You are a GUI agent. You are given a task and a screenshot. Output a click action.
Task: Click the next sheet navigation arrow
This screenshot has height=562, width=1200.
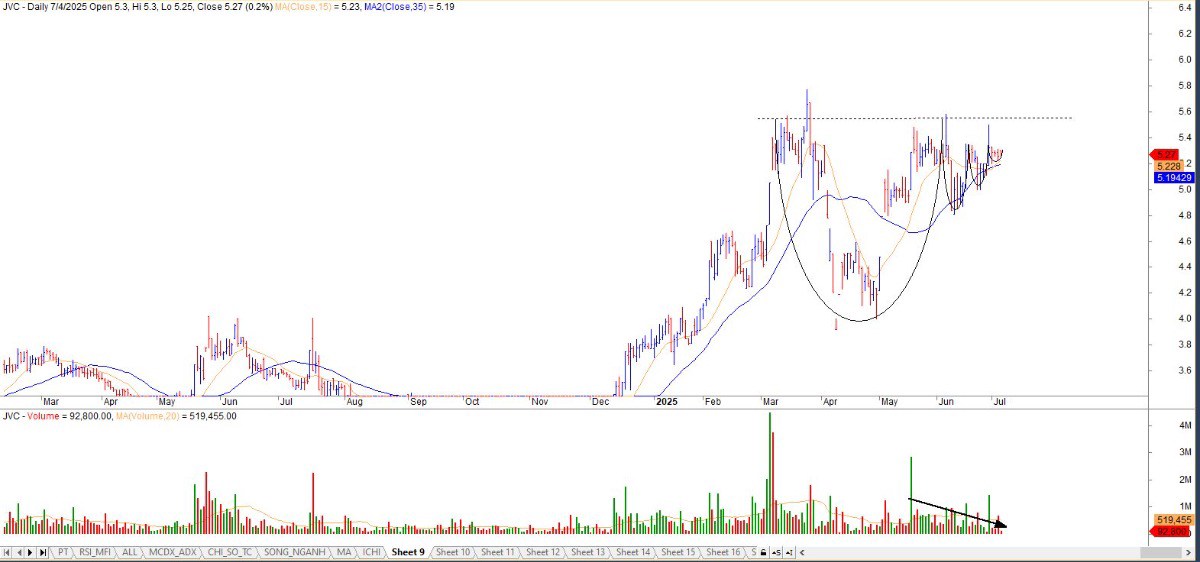coord(31,552)
